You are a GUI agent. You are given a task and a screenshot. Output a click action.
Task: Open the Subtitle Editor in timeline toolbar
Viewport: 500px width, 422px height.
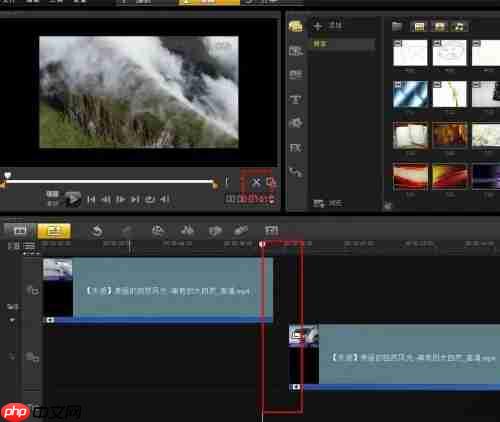pyautogui.click(x=271, y=230)
